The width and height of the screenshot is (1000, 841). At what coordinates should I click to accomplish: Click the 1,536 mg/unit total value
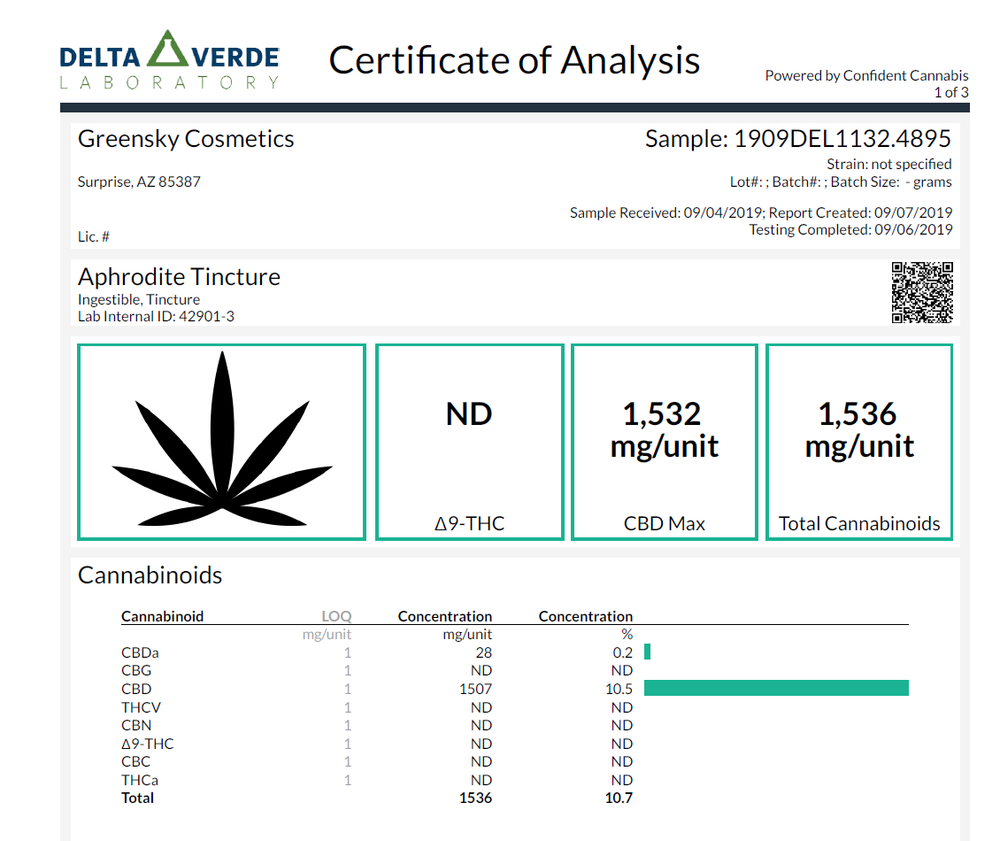tap(859, 430)
